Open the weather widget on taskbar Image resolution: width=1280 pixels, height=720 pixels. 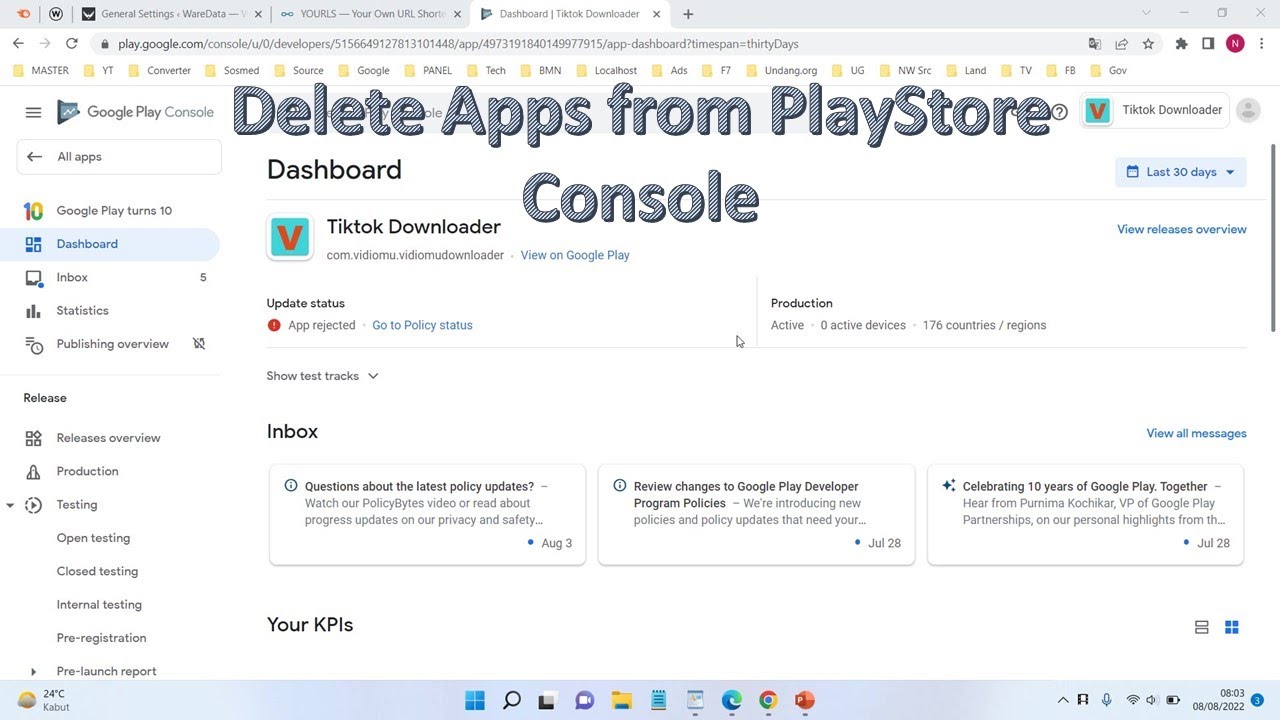click(45, 700)
